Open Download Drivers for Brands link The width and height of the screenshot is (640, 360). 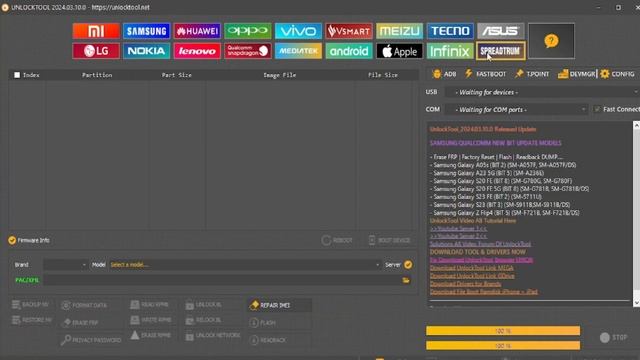click(466, 284)
